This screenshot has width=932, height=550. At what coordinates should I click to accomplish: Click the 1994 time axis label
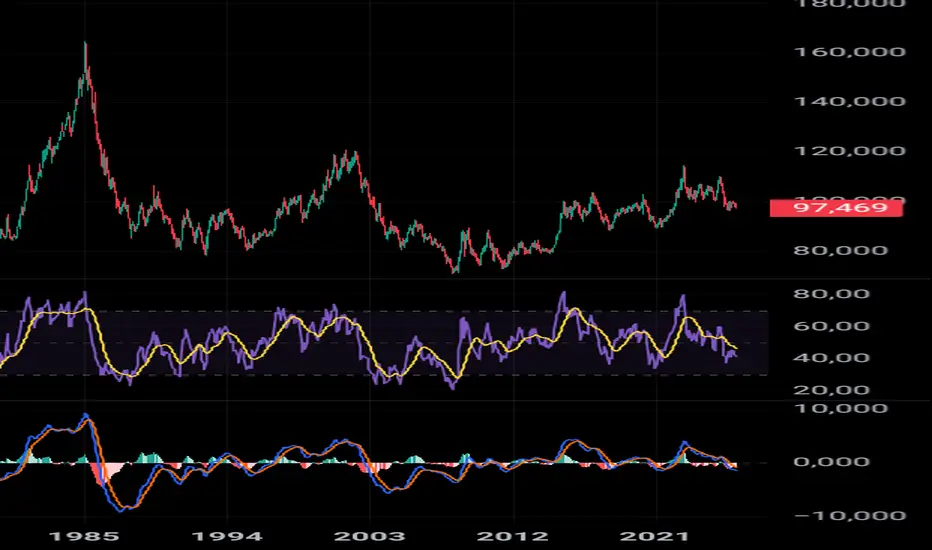click(226, 536)
